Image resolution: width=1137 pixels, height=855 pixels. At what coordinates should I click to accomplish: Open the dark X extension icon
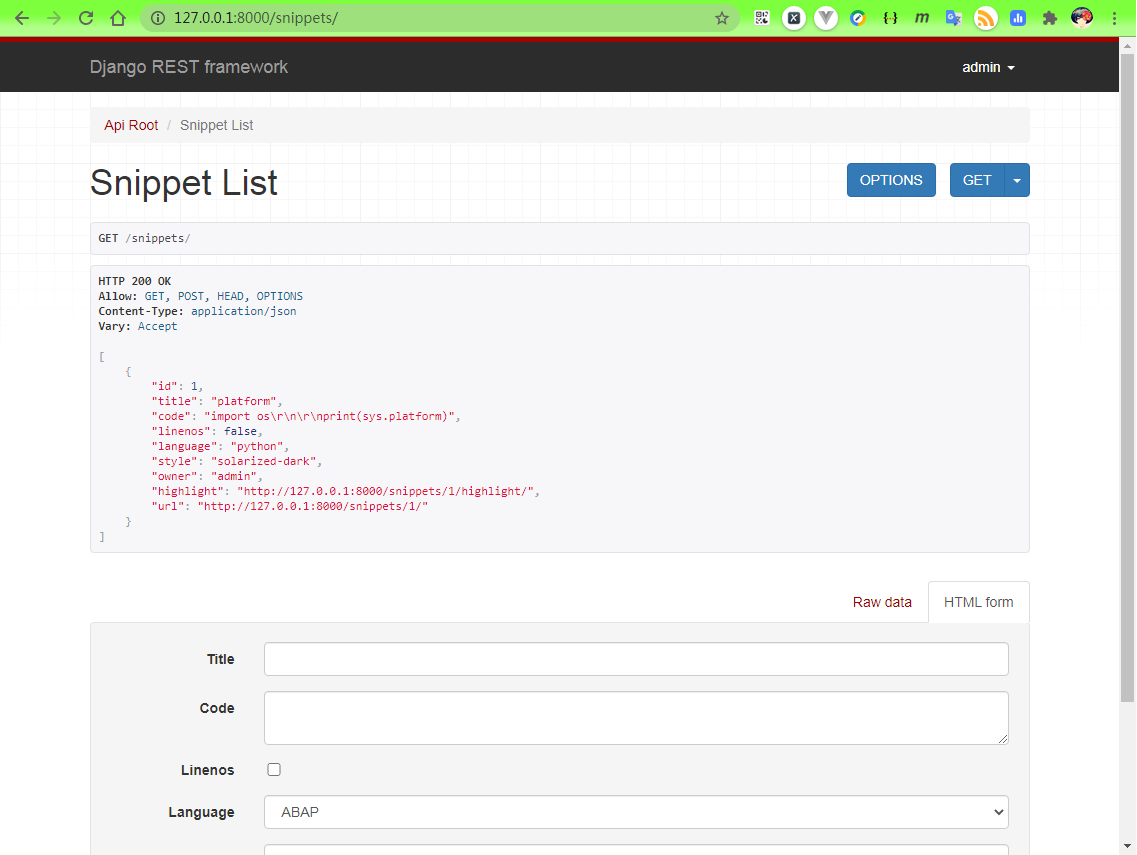pyautogui.click(x=794, y=18)
